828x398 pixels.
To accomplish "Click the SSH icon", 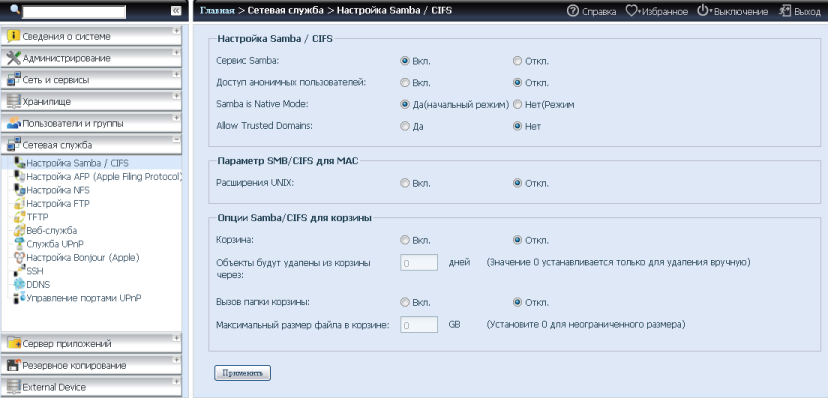I will coord(20,271).
